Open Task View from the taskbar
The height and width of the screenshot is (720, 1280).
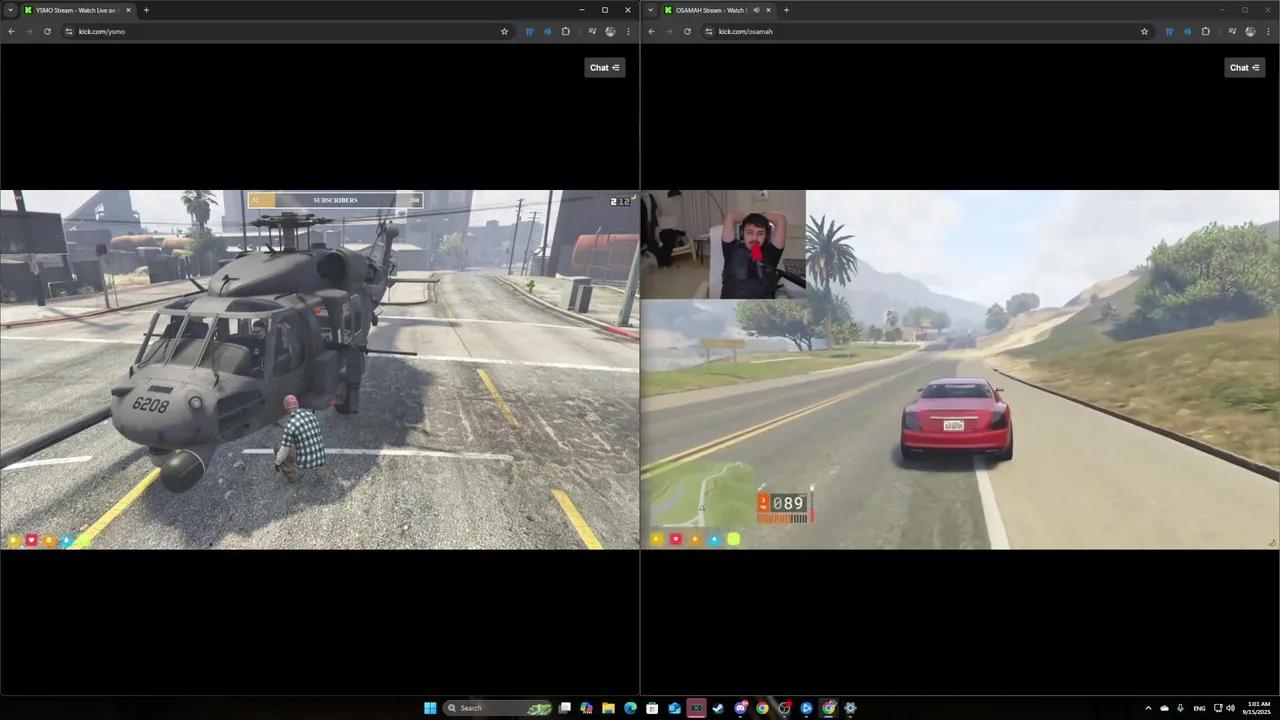point(565,708)
